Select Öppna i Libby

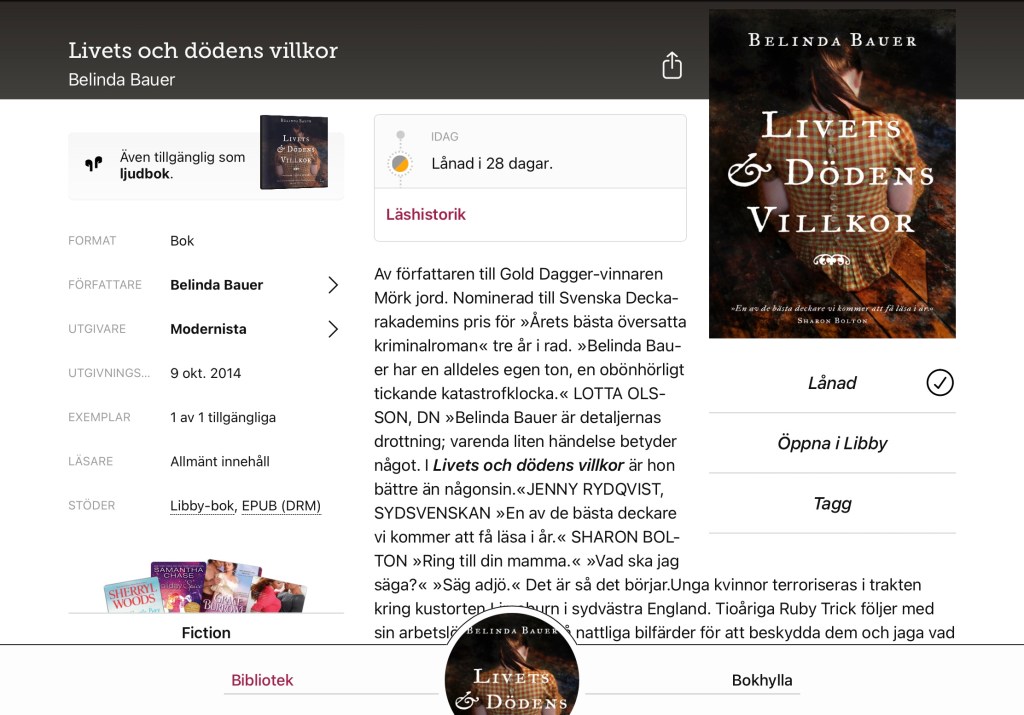(832, 443)
